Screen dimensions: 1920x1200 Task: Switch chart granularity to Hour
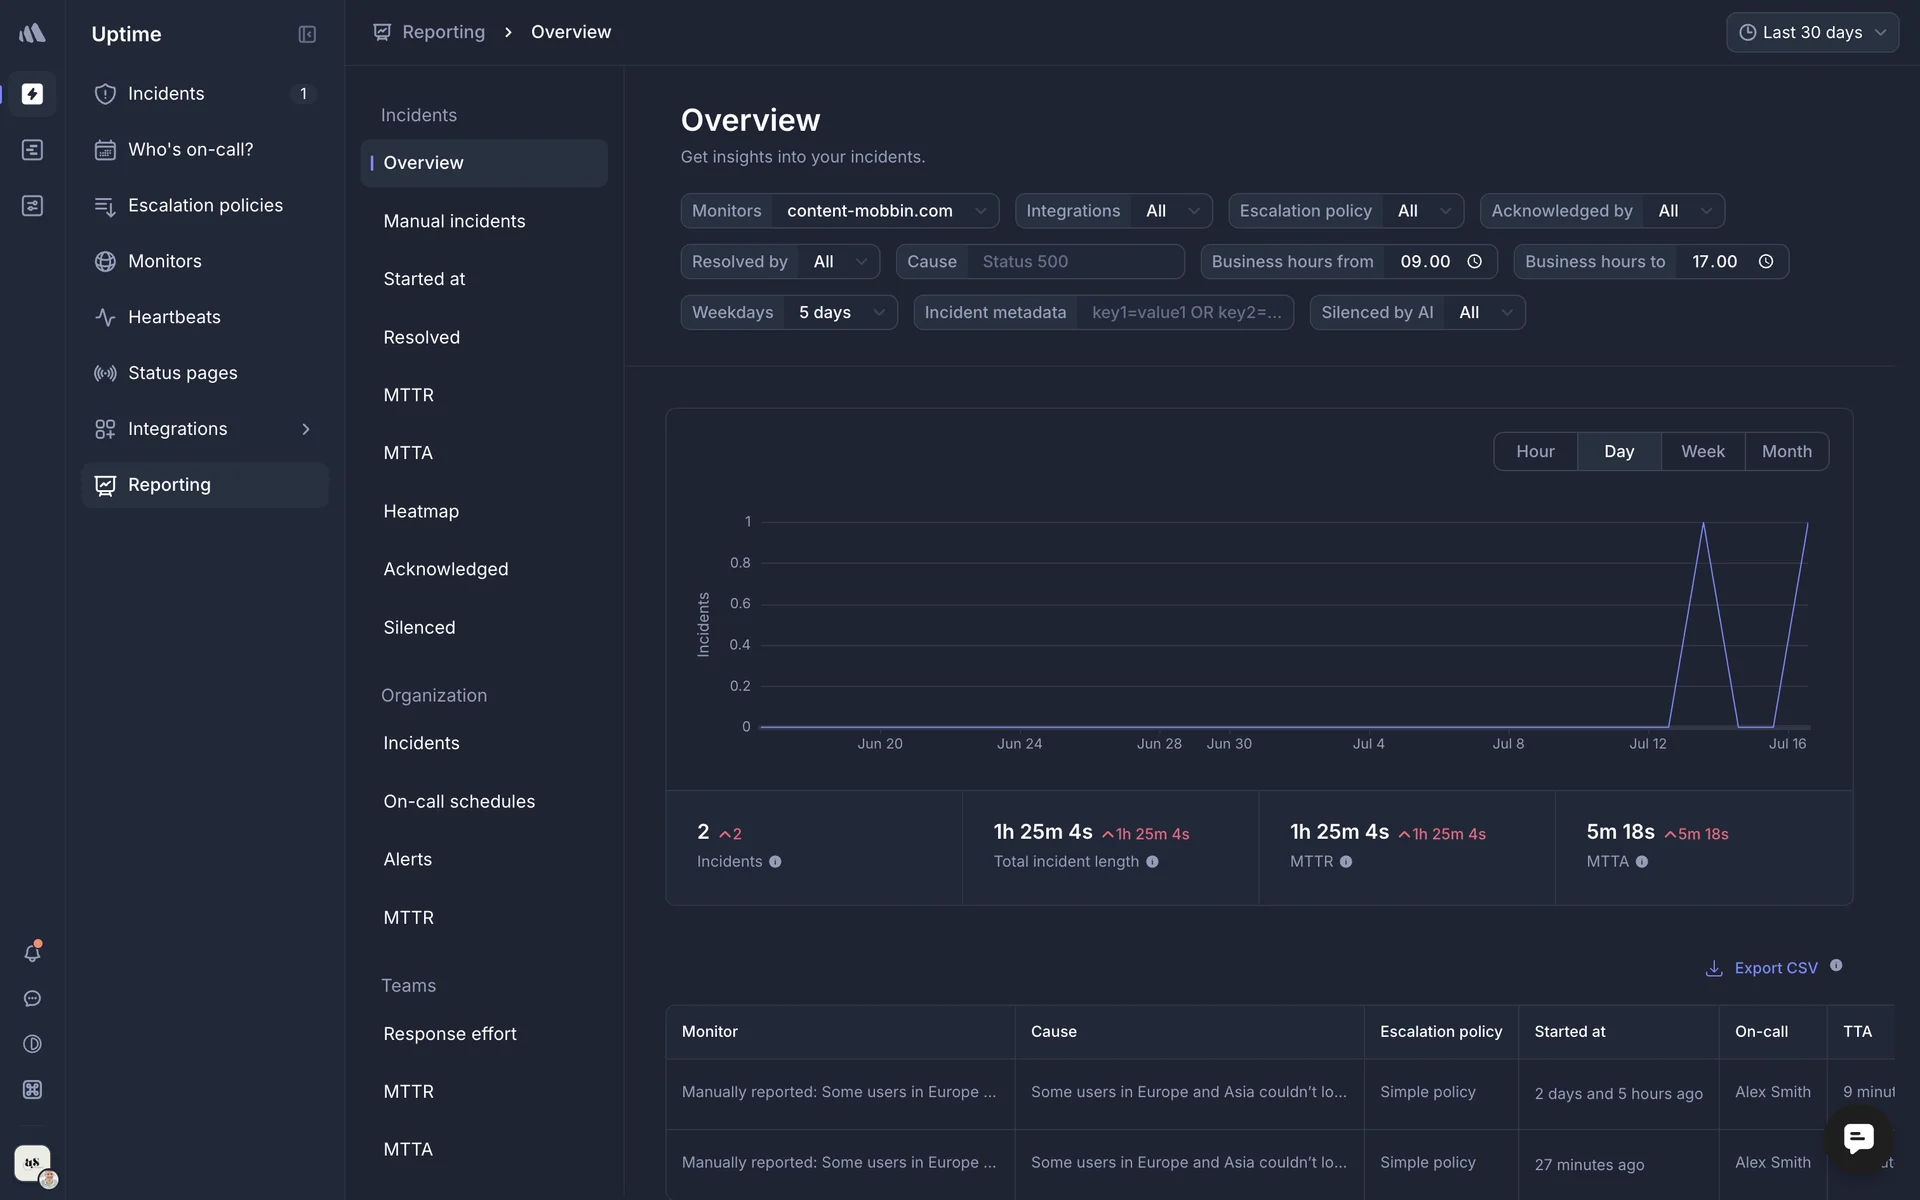1535,452
